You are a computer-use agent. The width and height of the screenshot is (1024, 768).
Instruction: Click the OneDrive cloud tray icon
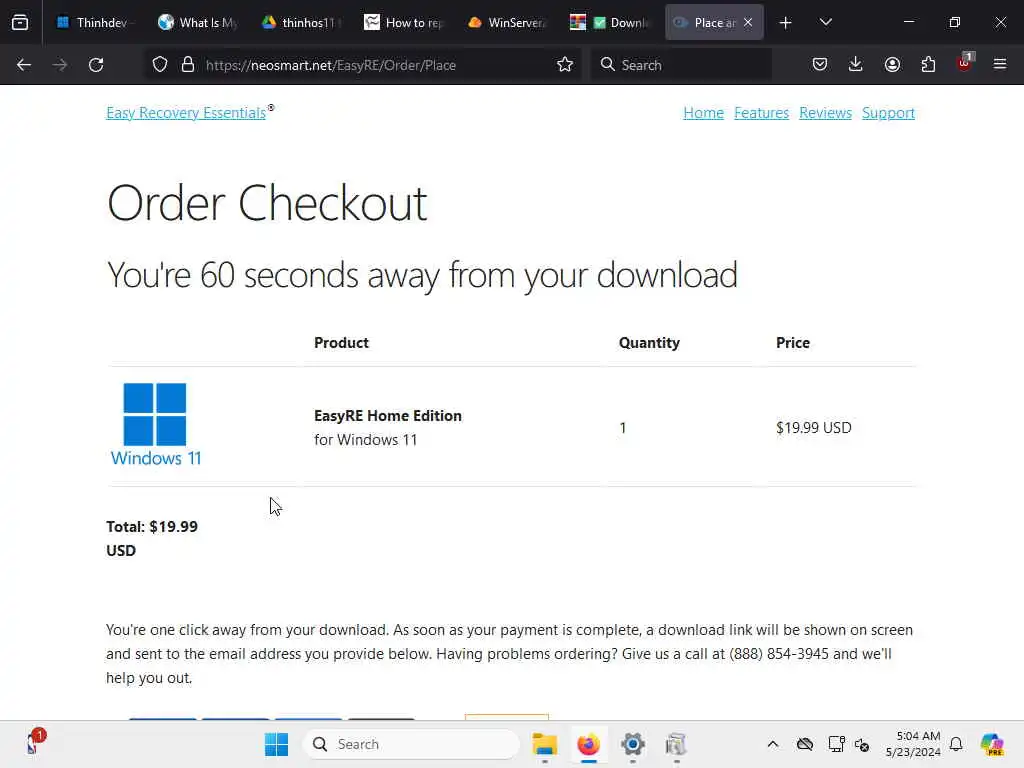[805, 744]
